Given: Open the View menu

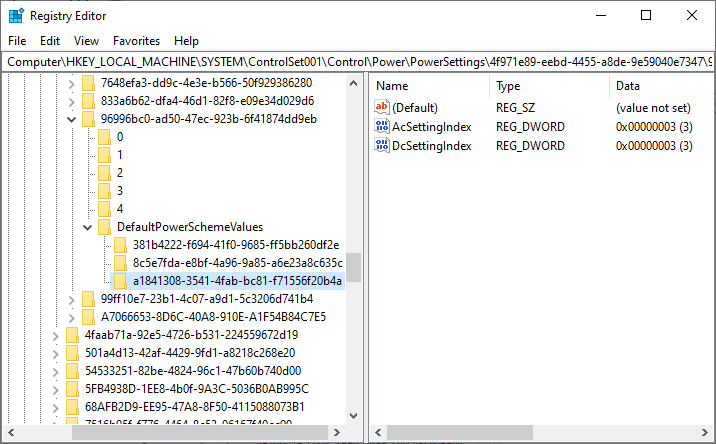Looking at the screenshot, I should [86, 41].
